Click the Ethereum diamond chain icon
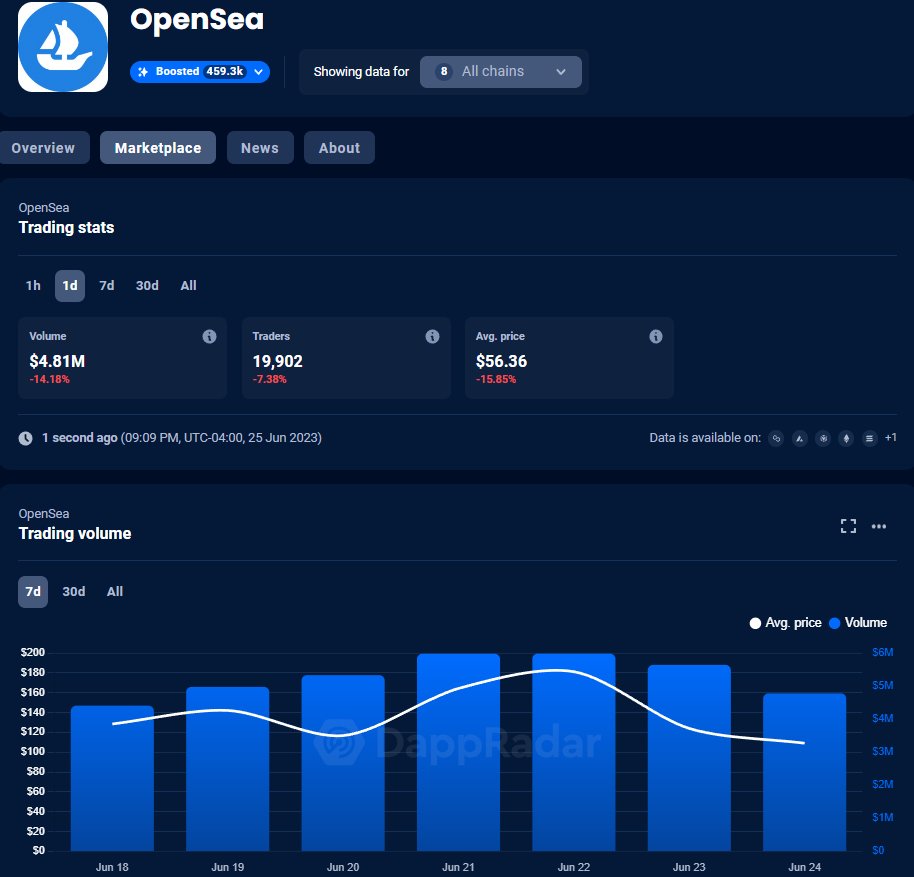Image resolution: width=914 pixels, height=877 pixels. (x=846, y=438)
